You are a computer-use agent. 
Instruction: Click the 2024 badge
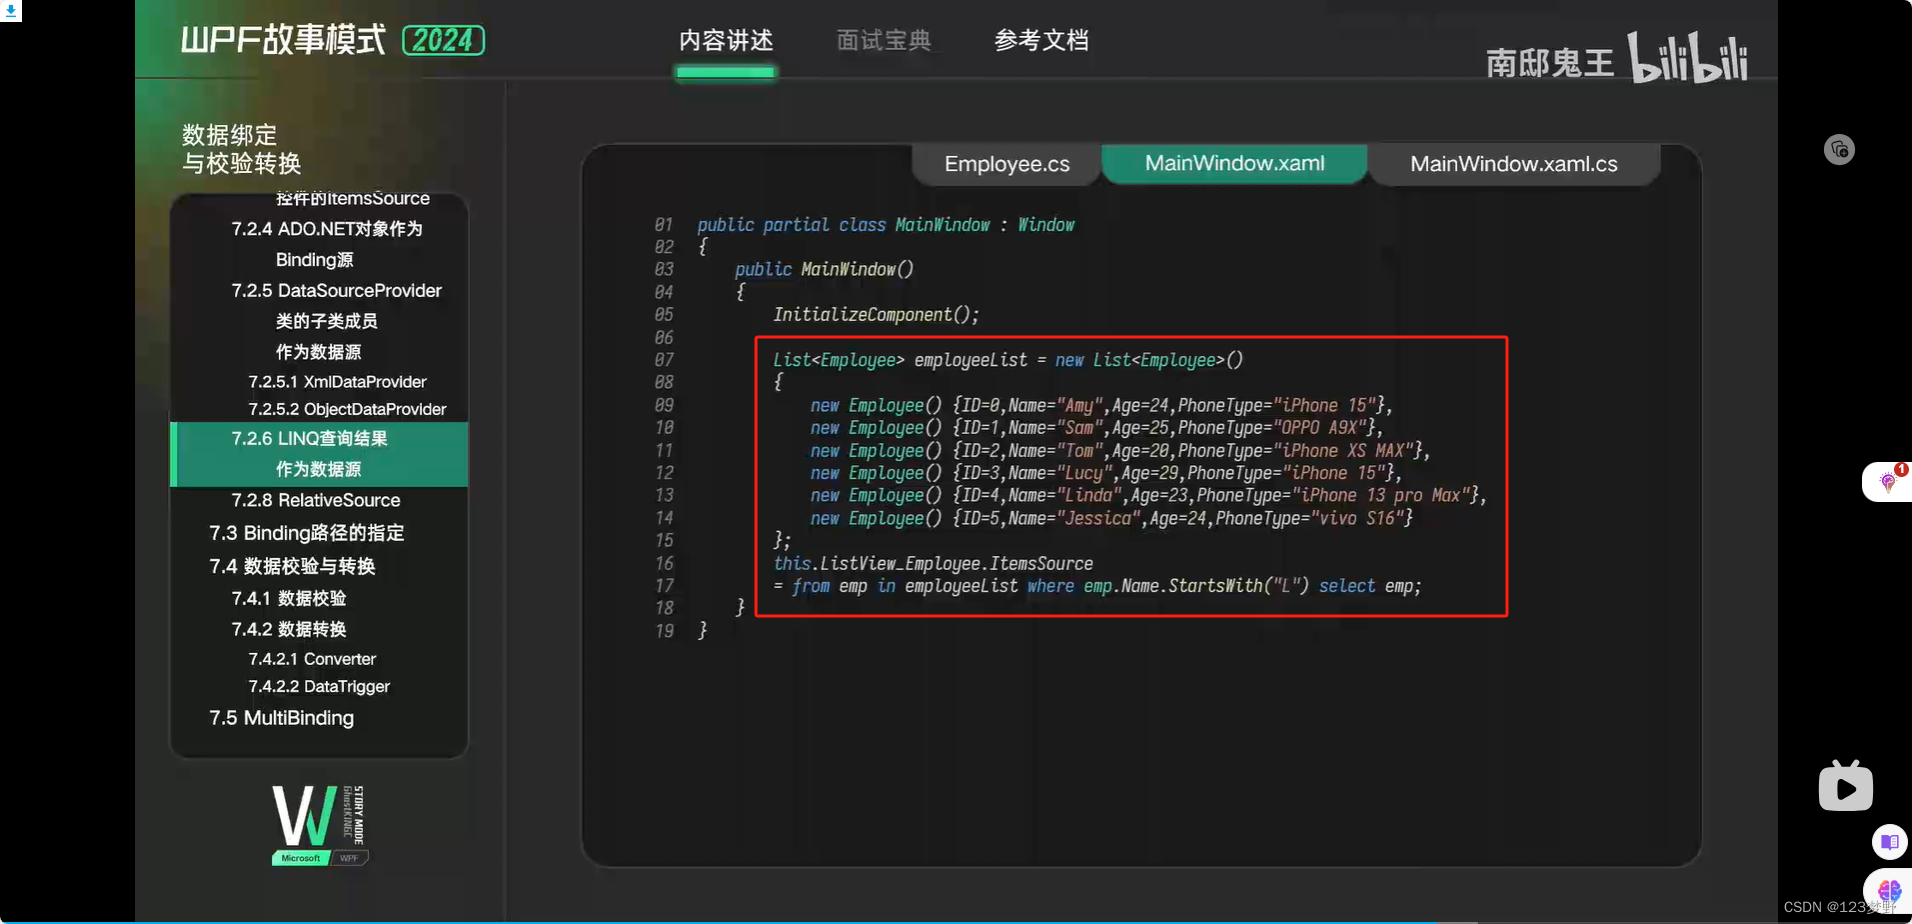pos(443,40)
